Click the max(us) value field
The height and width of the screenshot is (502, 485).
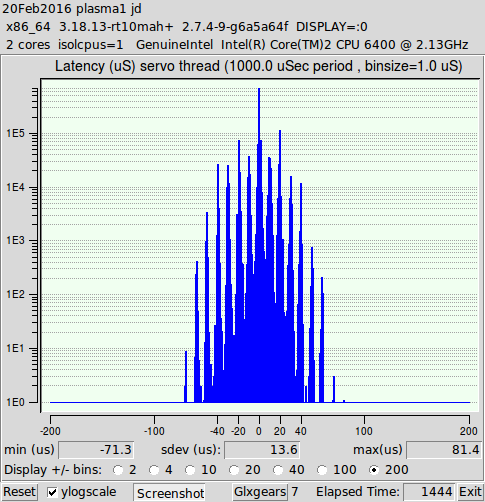pos(444,450)
